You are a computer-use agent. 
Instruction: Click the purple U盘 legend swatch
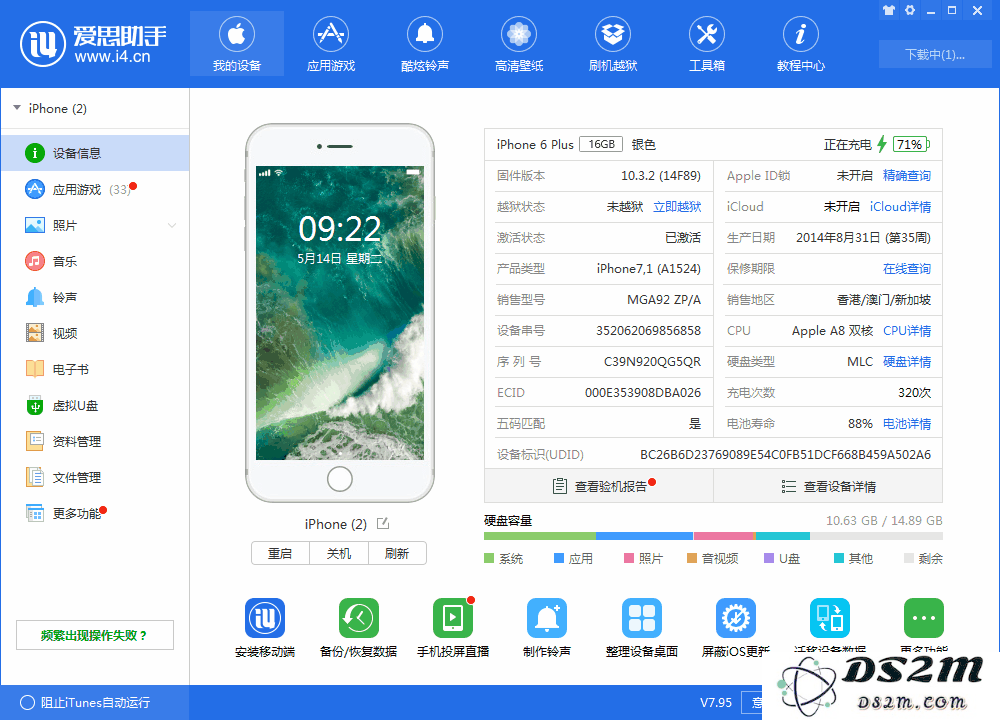point(768,558)
